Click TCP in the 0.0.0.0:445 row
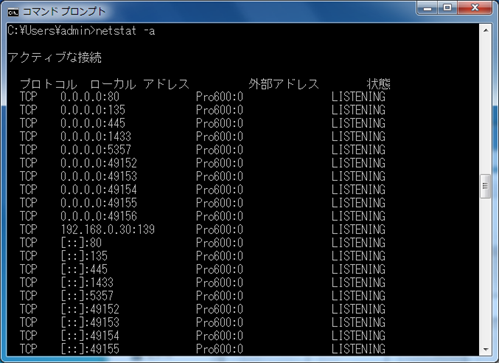Viewport: 499px width, 363px height. point(29,123)
